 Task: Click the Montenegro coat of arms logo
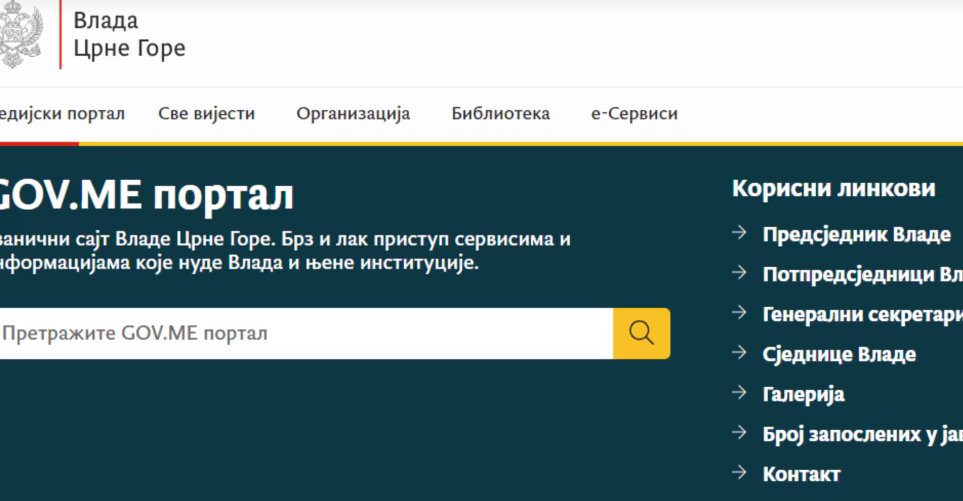tap(20, 35)
